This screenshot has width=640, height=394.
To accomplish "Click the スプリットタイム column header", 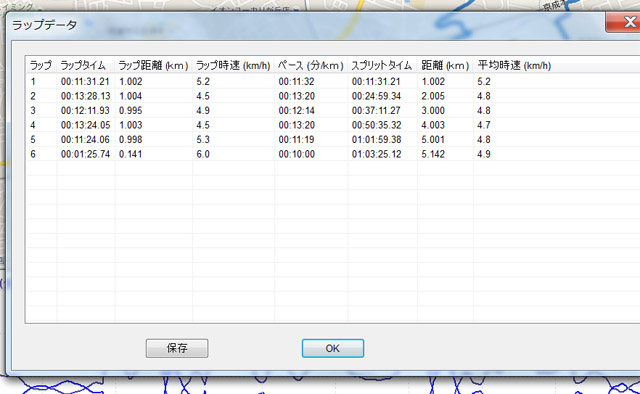I will click(382, 65).
